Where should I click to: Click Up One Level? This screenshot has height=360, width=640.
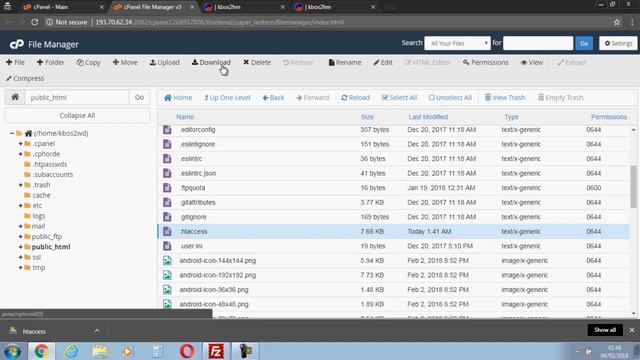pos(227,98)
